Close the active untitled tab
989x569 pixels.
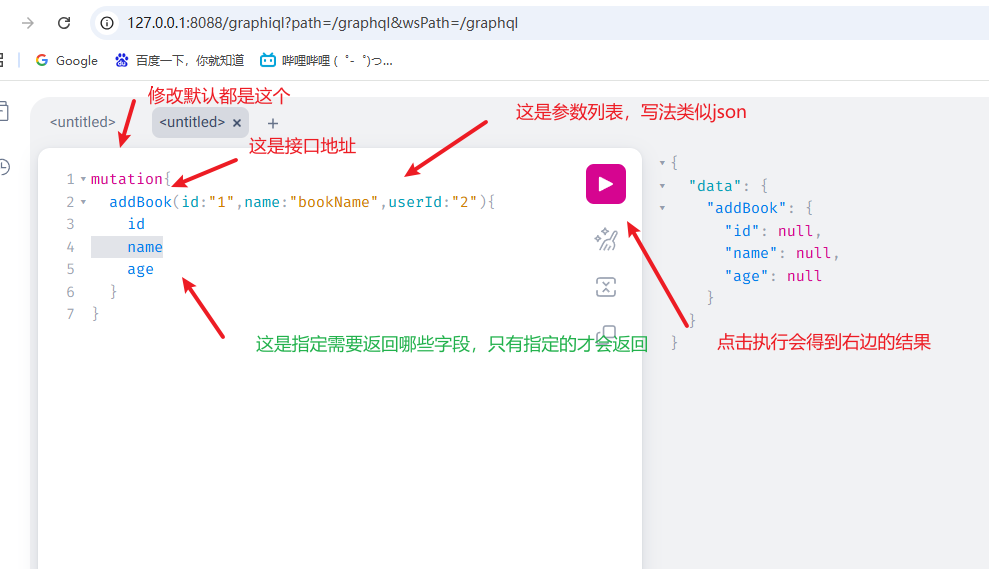[x=237, y=123]
